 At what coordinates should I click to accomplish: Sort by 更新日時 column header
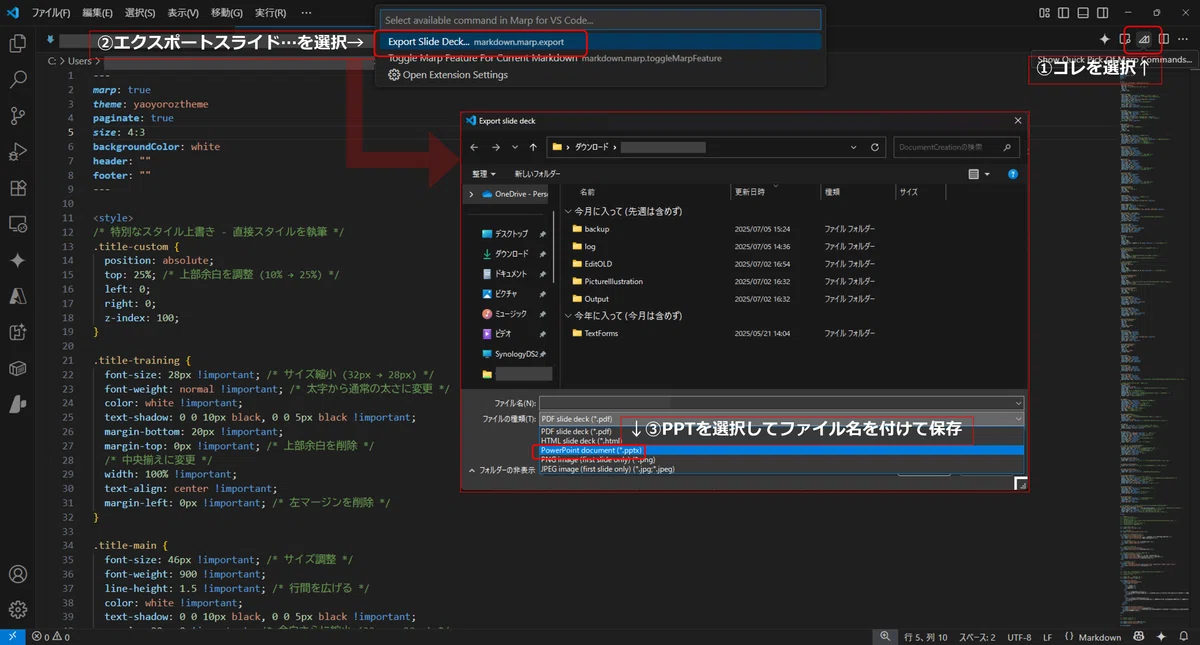pyautogui.click(x=750, y=191)
